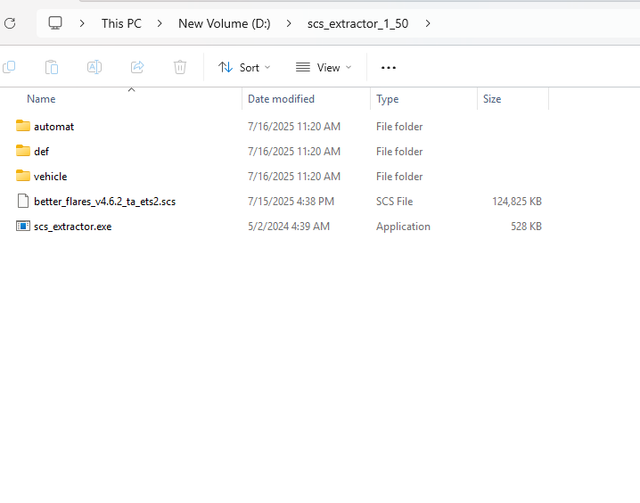Viewport: 640px width, 503px height.
Task: Click date 7/16/2025 11:20 AM in vehicle row
Action: tap(294, 176)
